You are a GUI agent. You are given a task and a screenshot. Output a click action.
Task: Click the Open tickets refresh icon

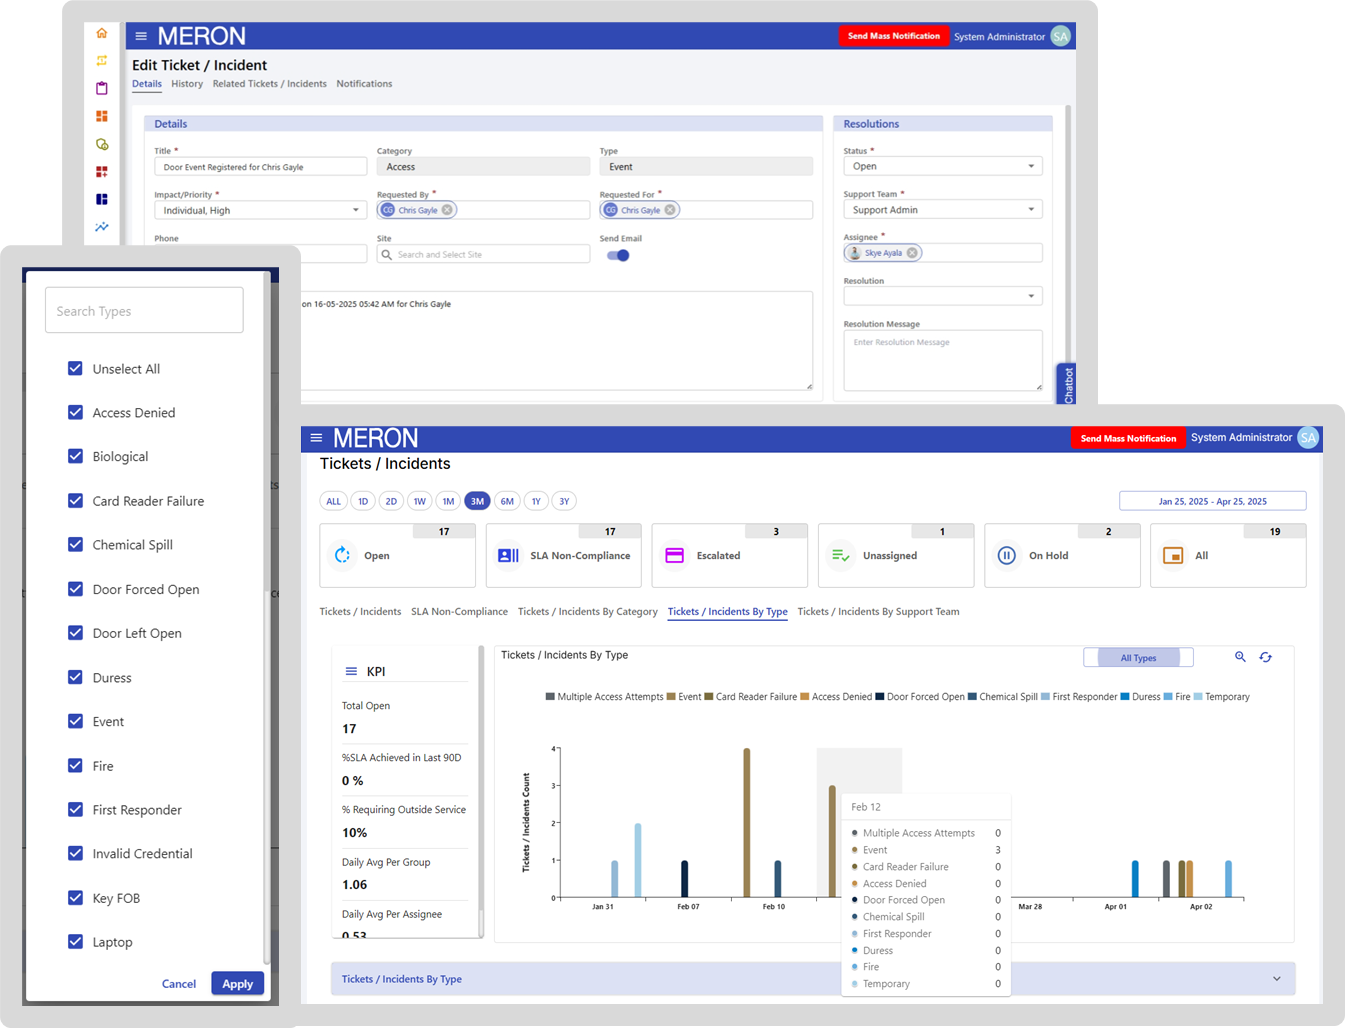(x=342, y=555)
